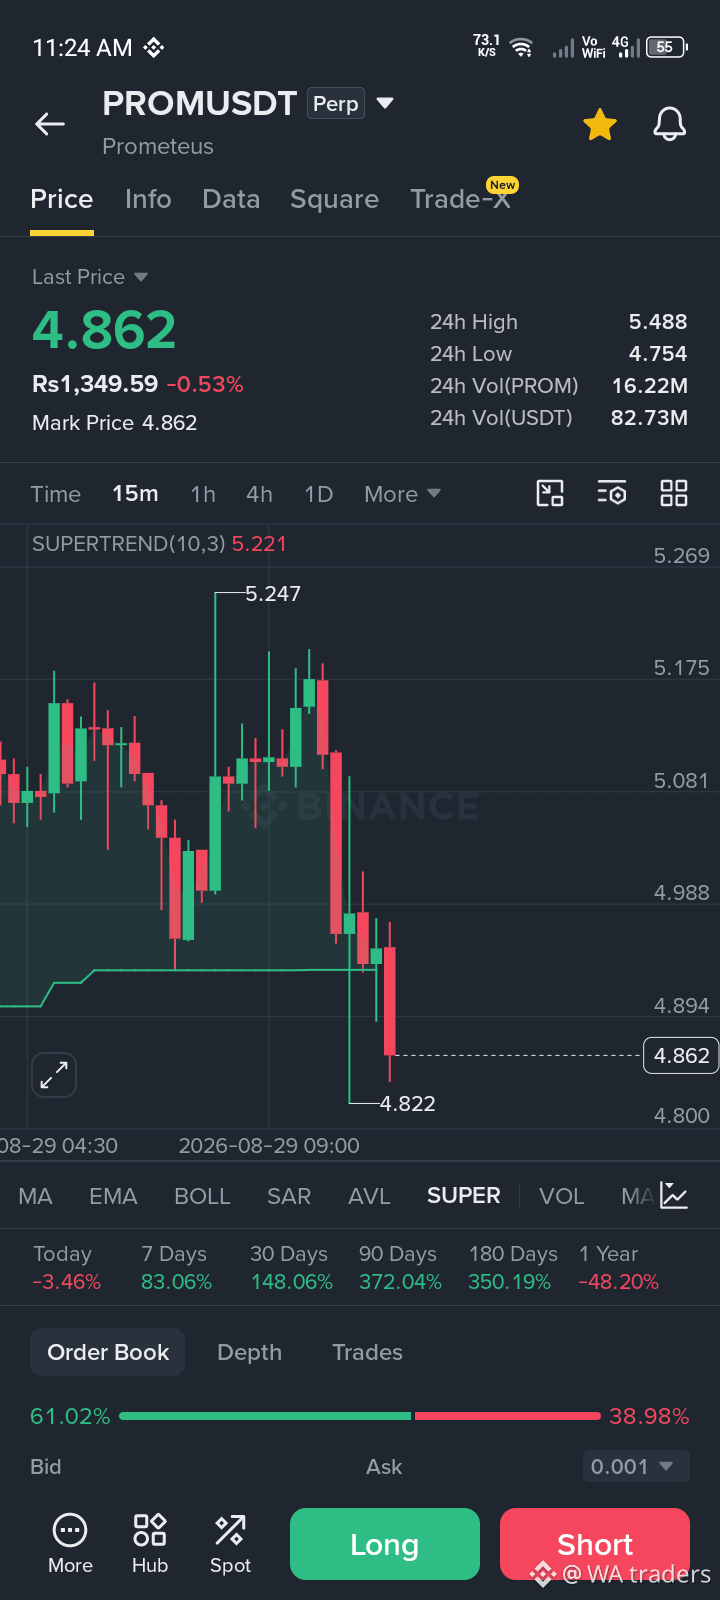Enable the MA indicator
This screenshot has height=1600, width=720.
click(35, 1196)
